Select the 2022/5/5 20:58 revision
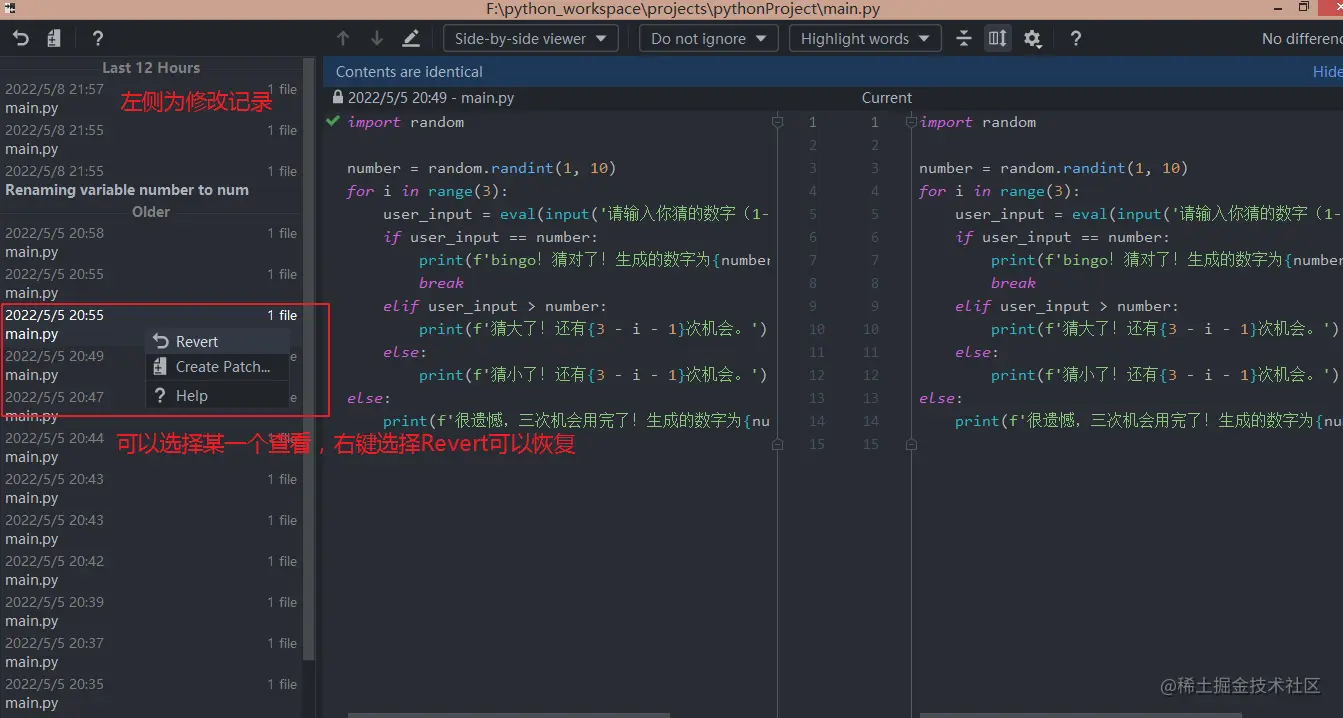 point(151,242)
